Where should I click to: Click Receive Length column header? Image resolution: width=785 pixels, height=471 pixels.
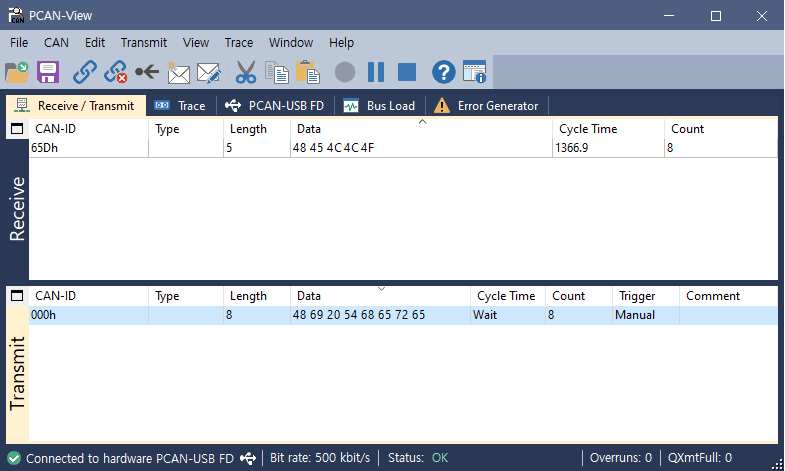coord(257,129)
